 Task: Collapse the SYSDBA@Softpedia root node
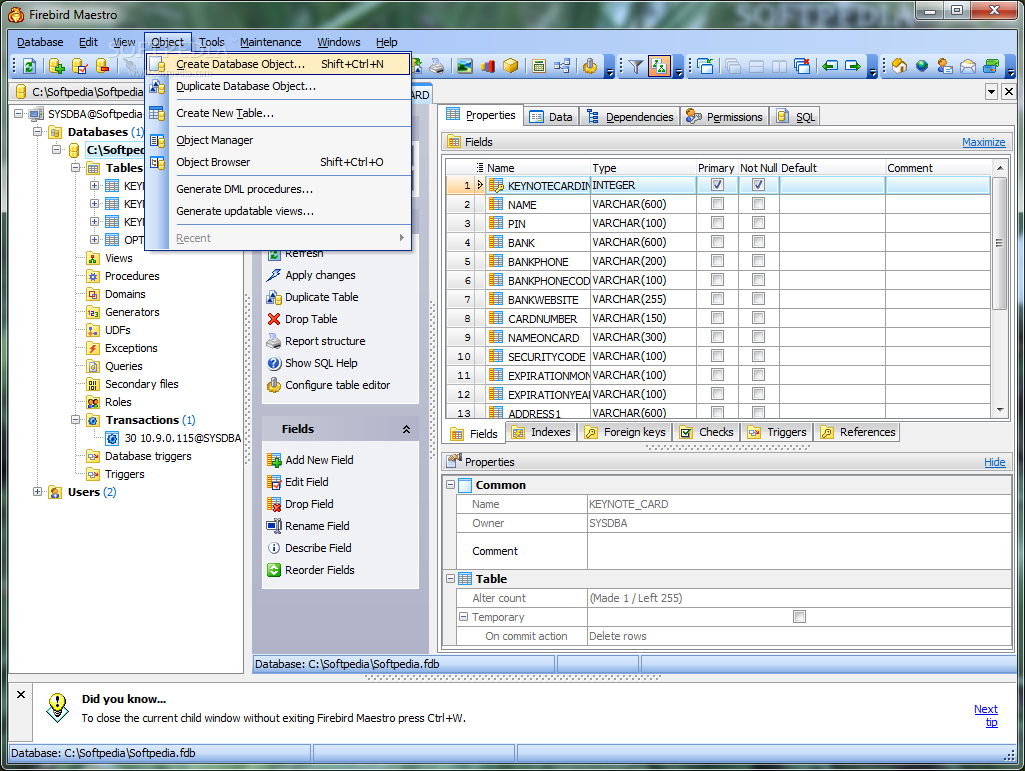tap(18, 114)
